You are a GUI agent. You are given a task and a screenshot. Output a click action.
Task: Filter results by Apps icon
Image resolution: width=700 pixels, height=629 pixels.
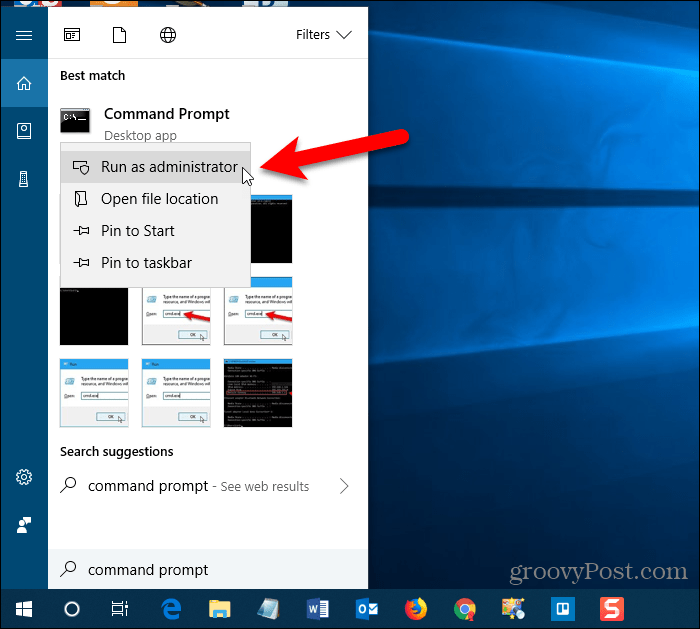tap(72, 35)
